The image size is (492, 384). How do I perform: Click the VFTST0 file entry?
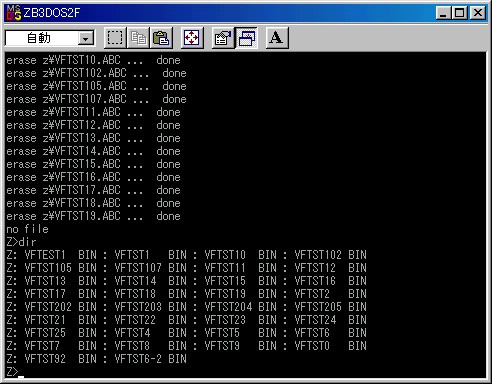[312, 346]
